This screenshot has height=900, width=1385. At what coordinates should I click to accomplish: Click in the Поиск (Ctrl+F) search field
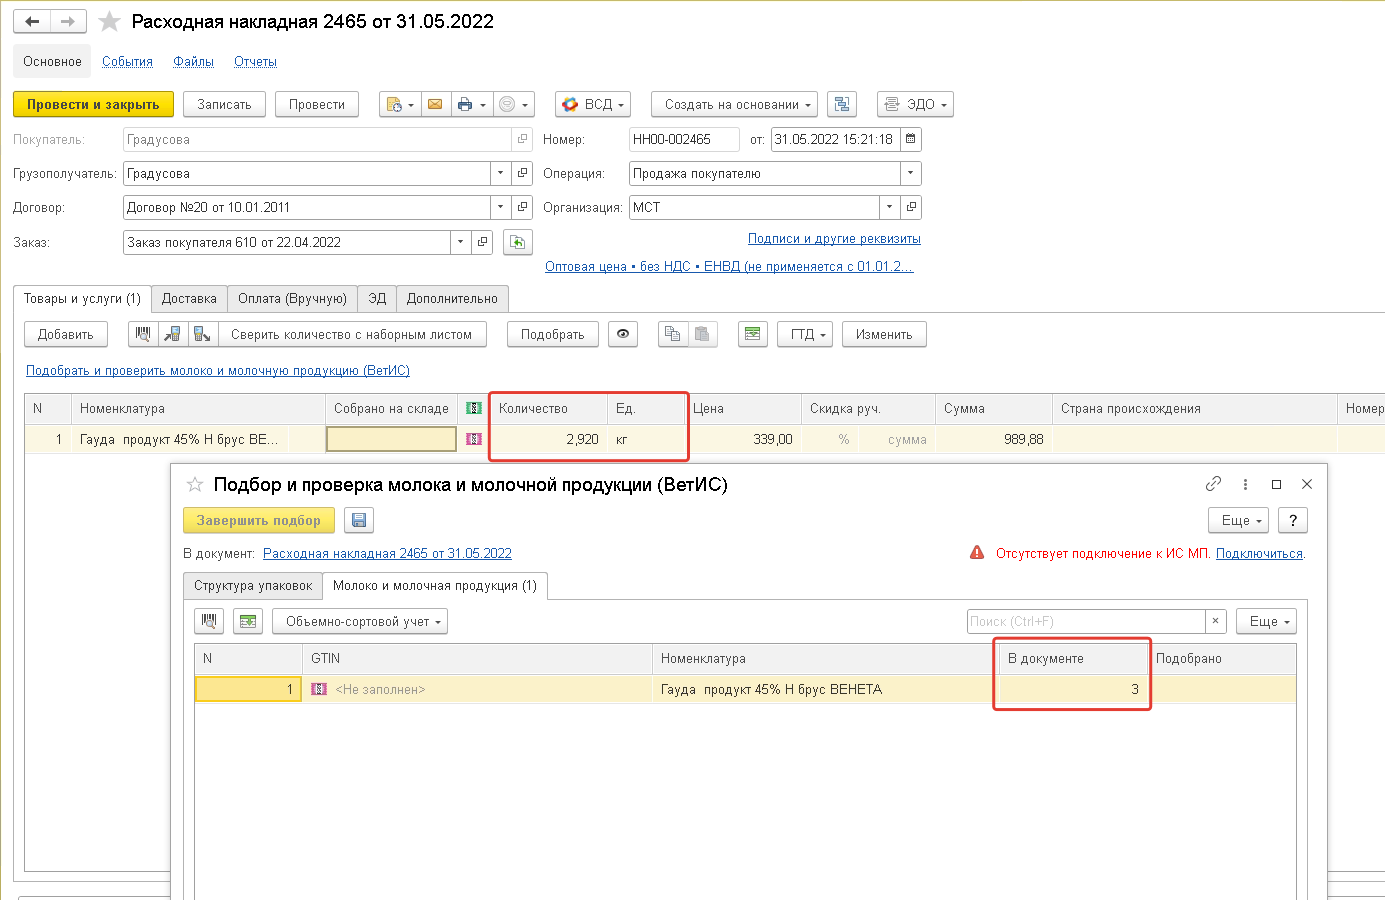(x=1086, y=621)
